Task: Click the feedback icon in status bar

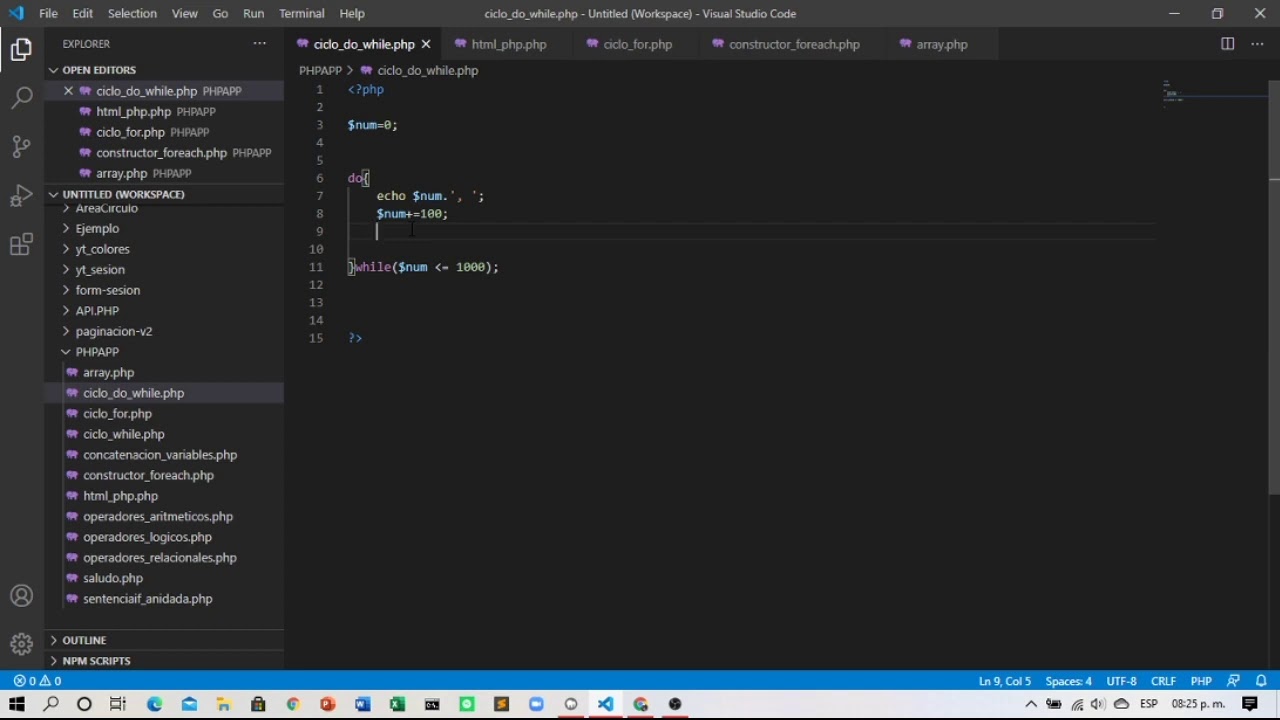Action: (1233, 681)
